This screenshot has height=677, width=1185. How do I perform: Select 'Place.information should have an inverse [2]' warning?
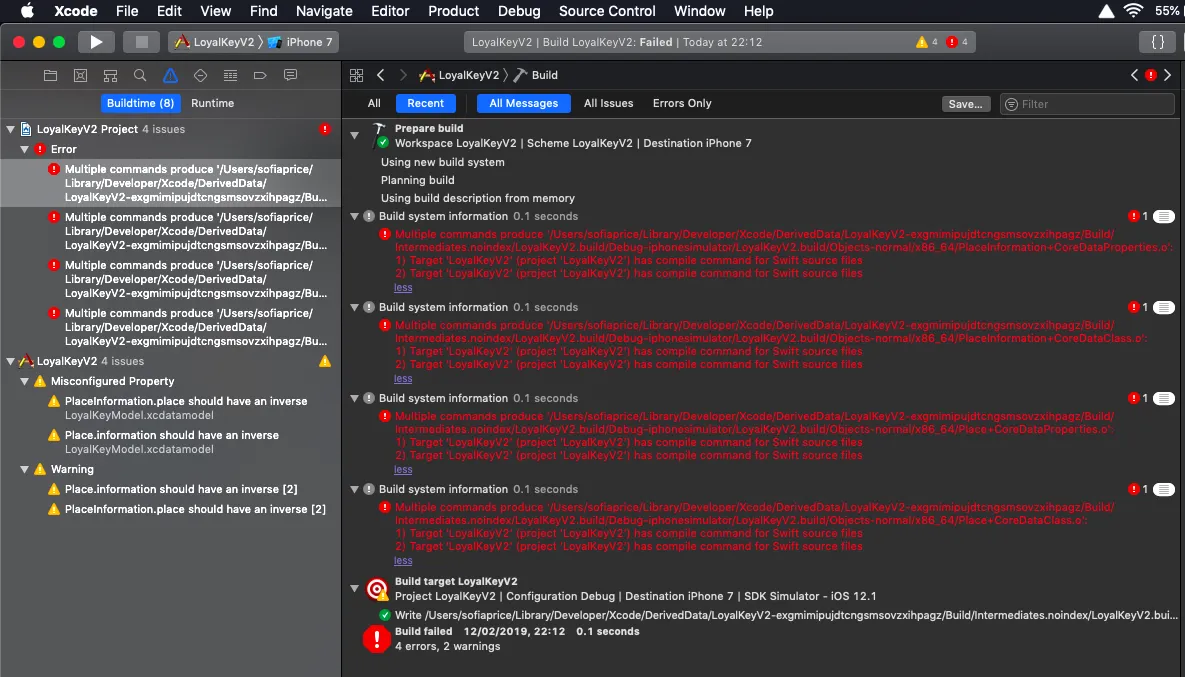point(171,490)
